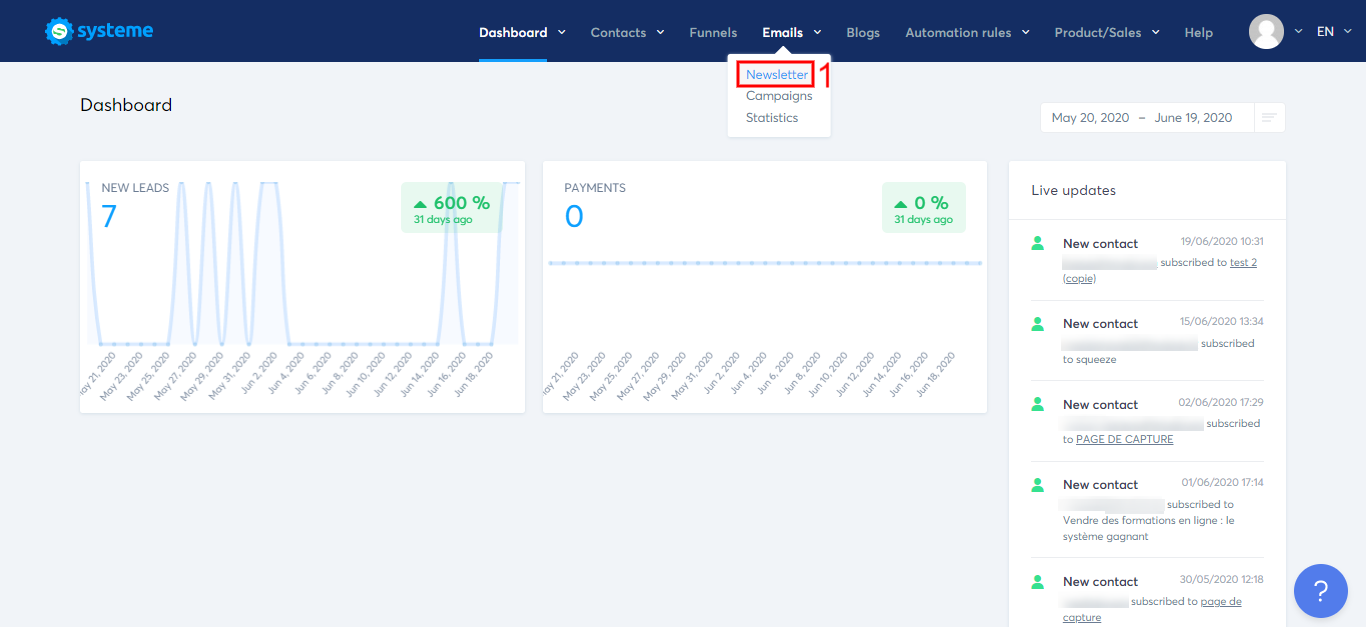Open the blue help question-mark bubble
This screenshot has height=627, width=1366.
point(1320,591)
